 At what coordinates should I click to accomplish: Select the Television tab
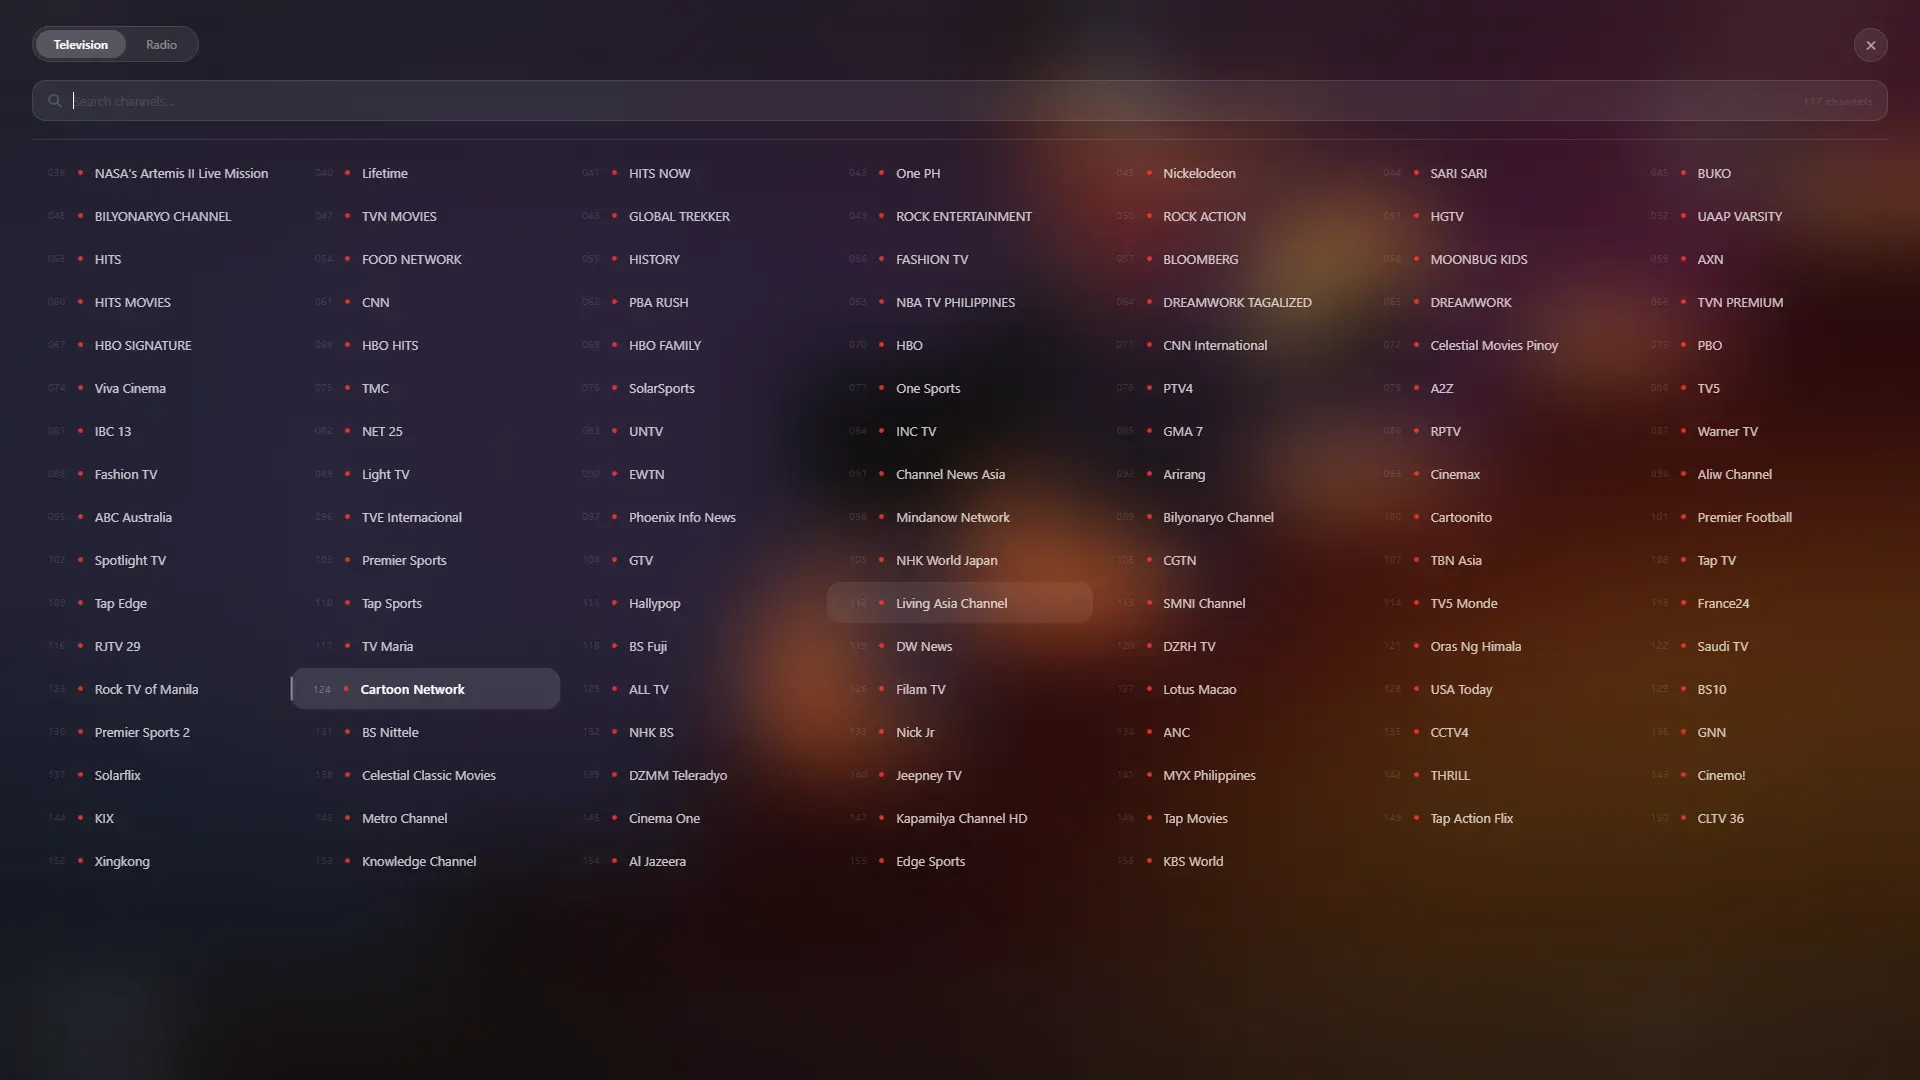coord(80,44)
